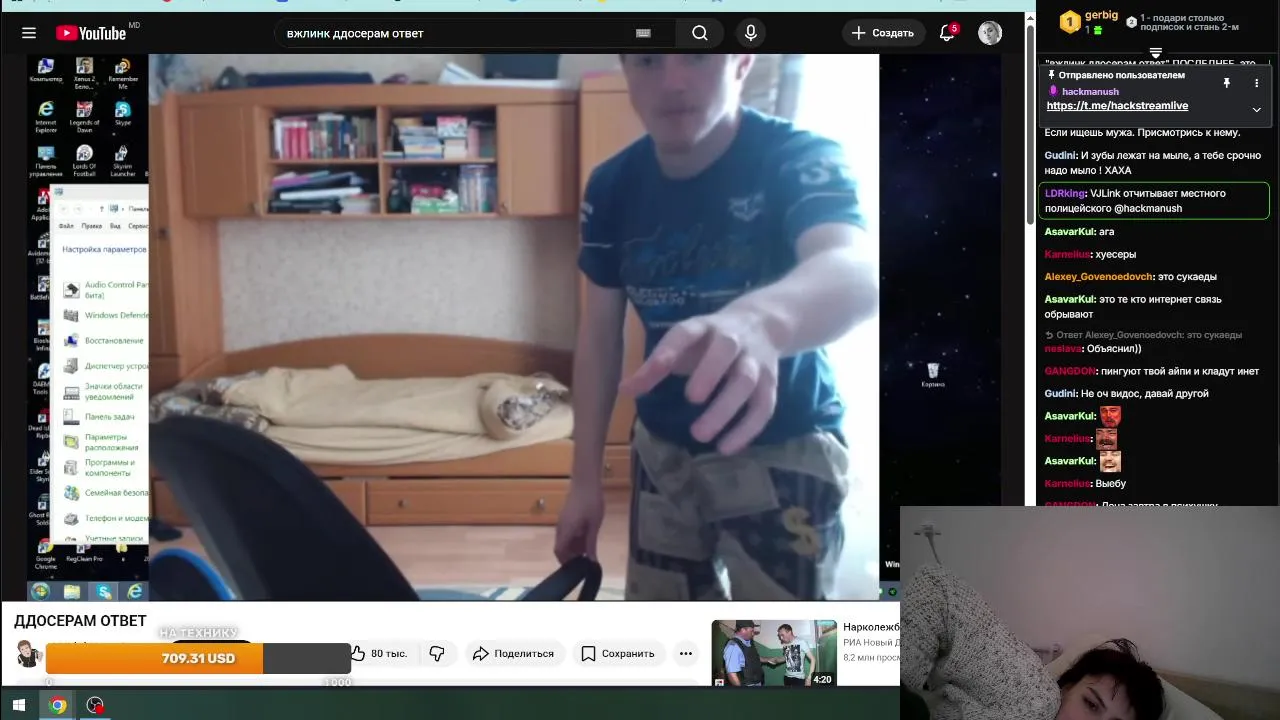Click Gudini username on 'Не оч видос' message
Image resolution: width=1280 pixels, height=720 pixels.
[x=1060, y=394]
